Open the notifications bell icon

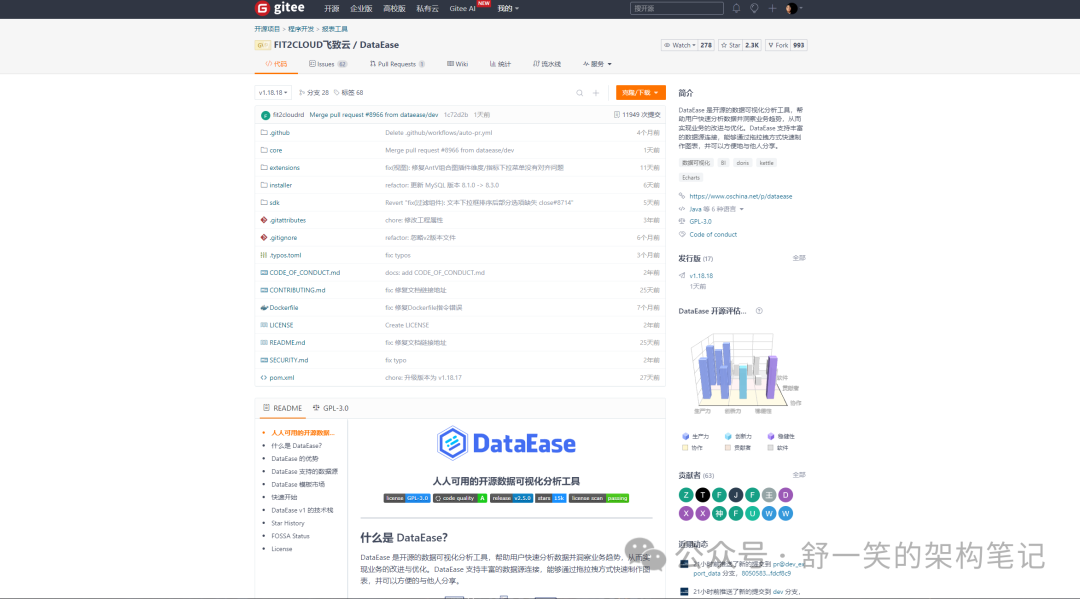tap(736, 8)
